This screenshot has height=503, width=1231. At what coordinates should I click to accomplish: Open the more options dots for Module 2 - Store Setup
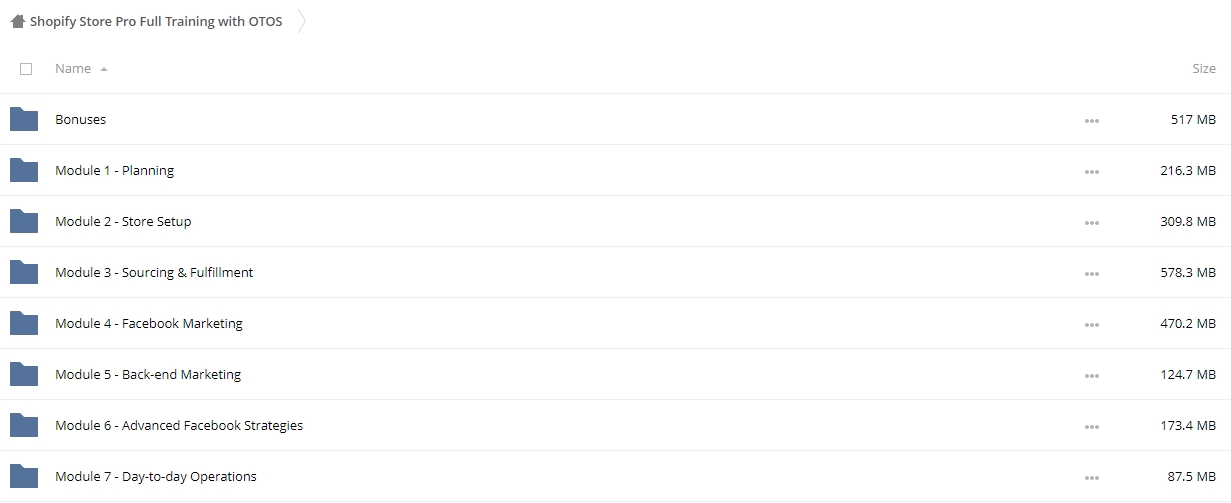[x=1091, y=223]
